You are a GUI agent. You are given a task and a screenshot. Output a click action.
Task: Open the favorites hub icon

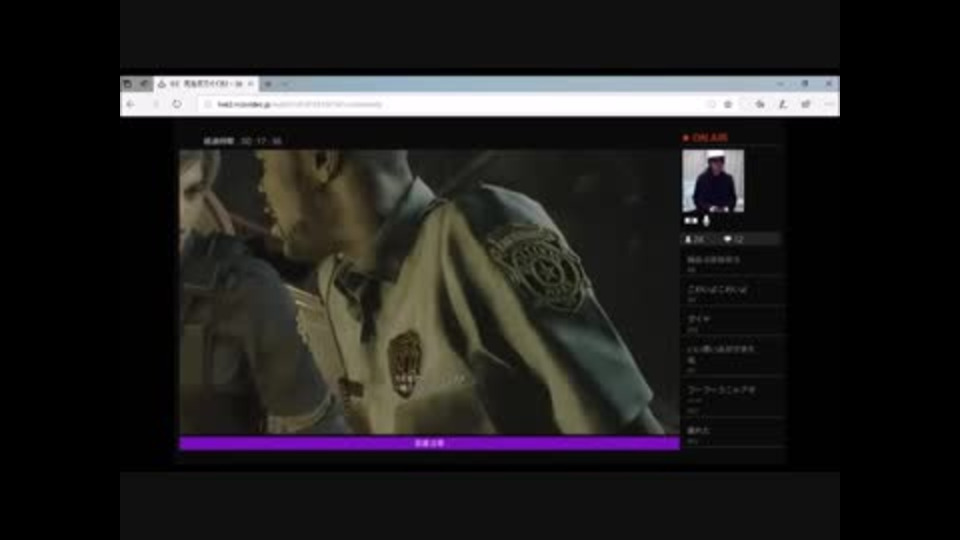tap(760, 105)
